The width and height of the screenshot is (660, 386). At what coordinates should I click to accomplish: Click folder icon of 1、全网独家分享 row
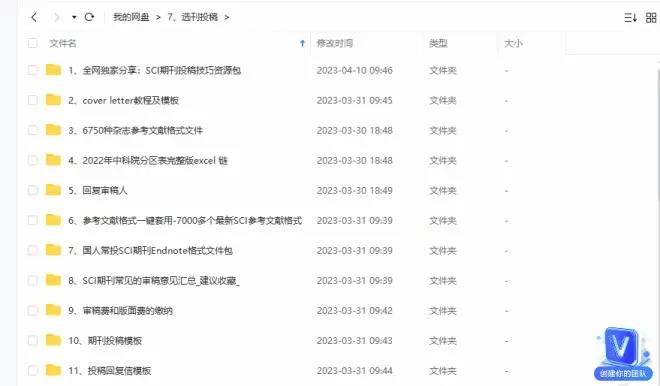click(x=53, y=69)
